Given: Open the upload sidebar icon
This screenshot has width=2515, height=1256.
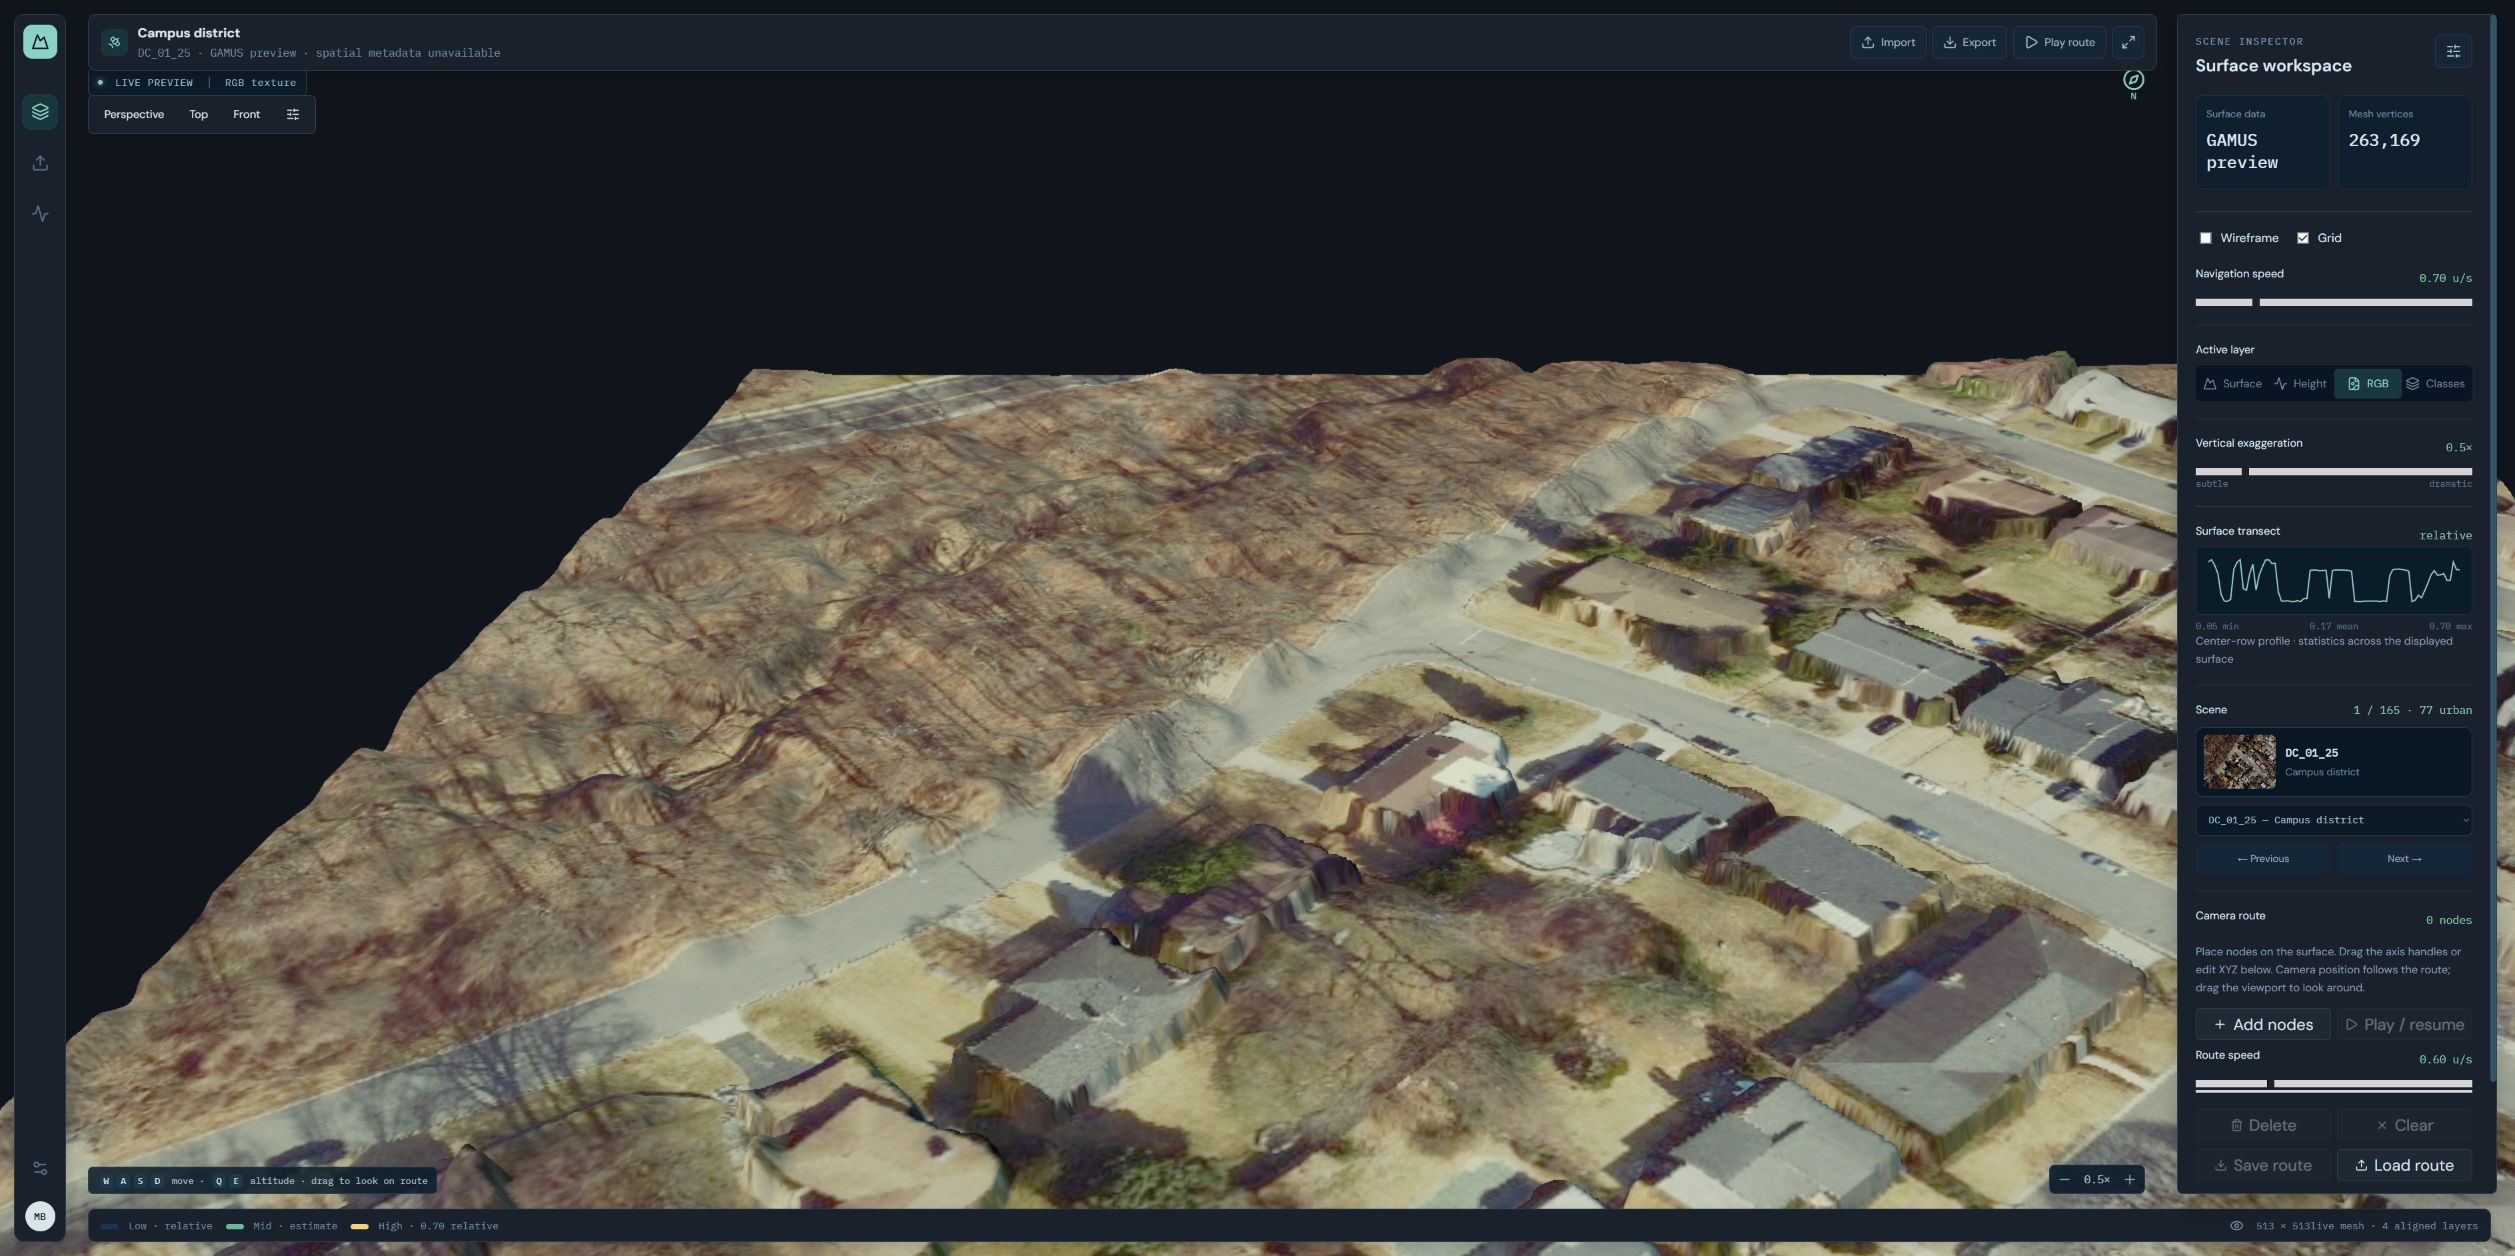Looking at the screenshot, I should point(40,163).
